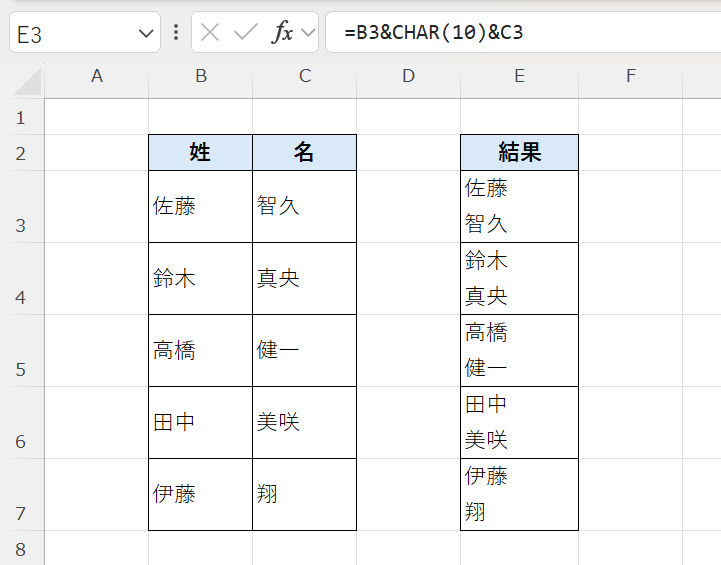This screenshot has width=721, height=565.
Task: Select column B header
Action: [201, 76]
